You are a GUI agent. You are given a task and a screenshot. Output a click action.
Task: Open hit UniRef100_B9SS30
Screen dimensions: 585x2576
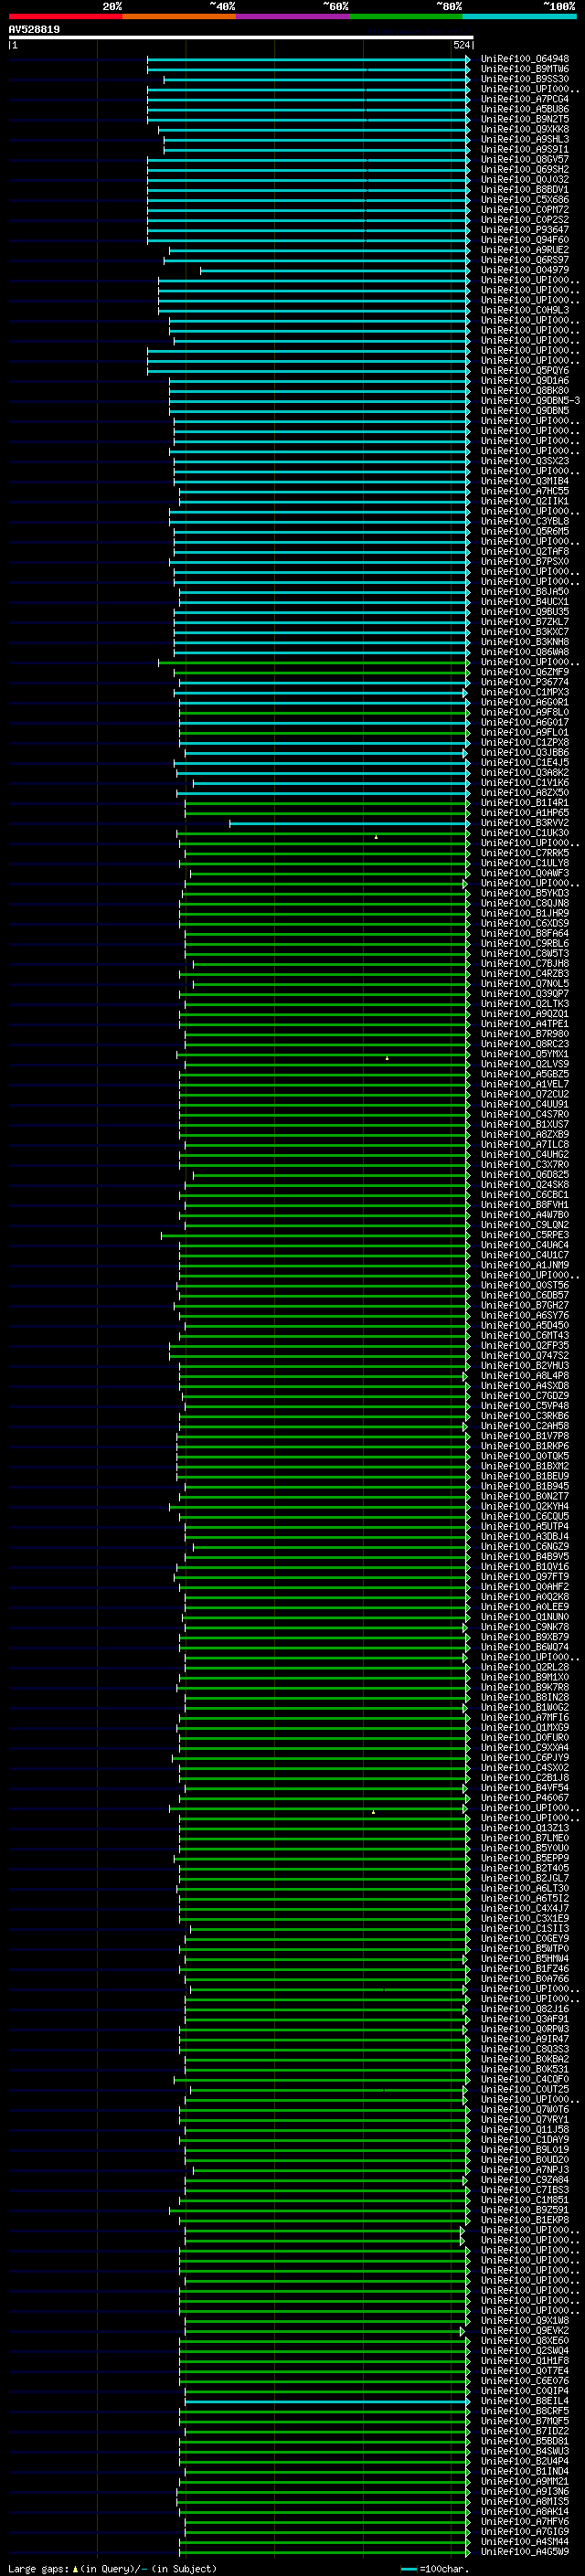pos(525,79)
